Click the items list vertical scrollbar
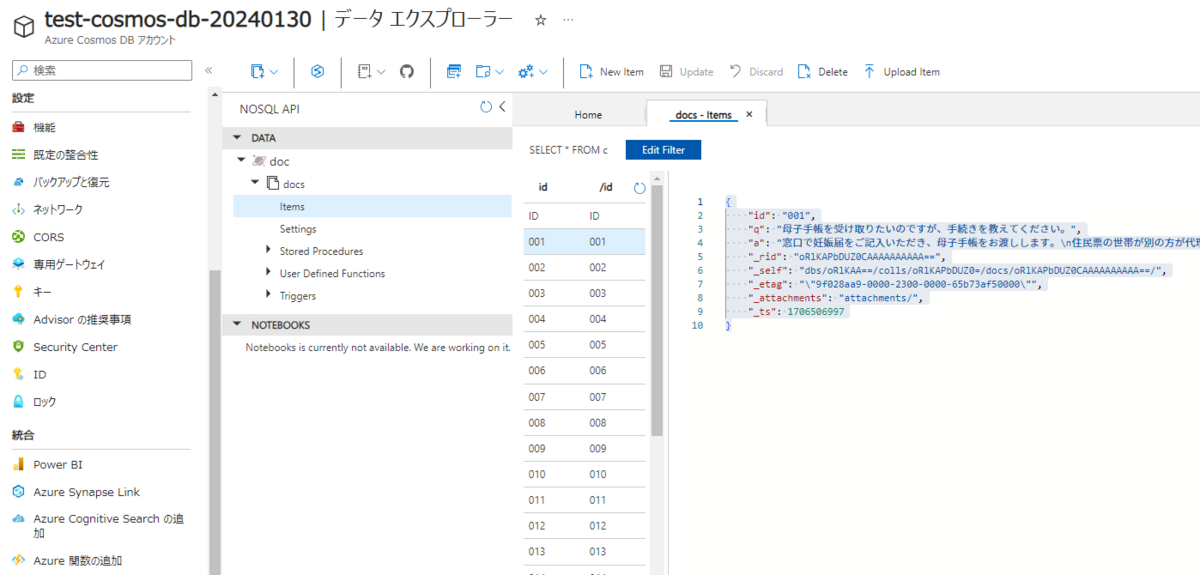The height and width of the screenshot is (575, 1200). point(656,310)
